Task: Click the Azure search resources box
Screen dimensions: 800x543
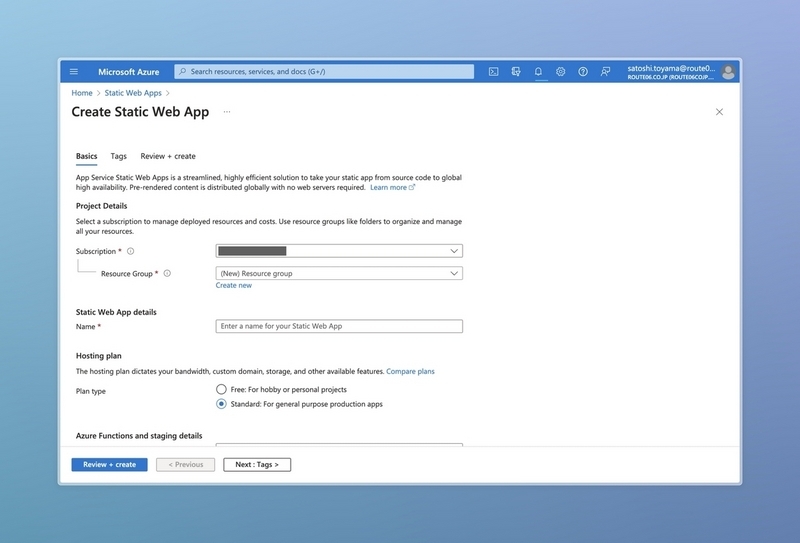Action: coord(324,71)
